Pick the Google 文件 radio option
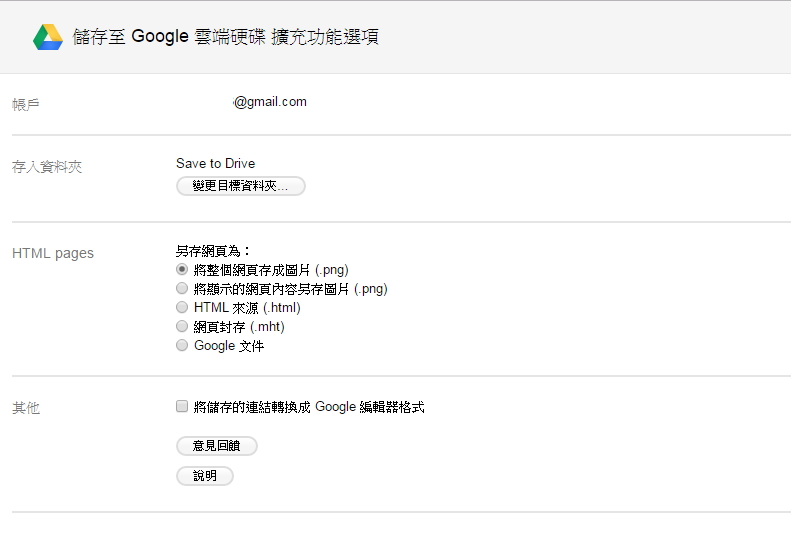The image size is (791, 537). 182,346
